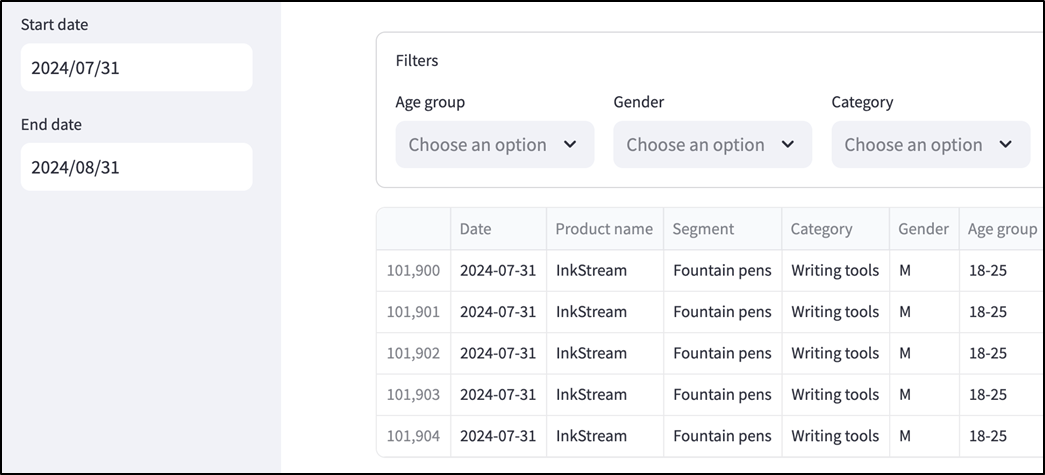The height and width of the screenshot is (475, 1045).
Task: Click Fountain pens in row 101,901
Action: point(722,312)
